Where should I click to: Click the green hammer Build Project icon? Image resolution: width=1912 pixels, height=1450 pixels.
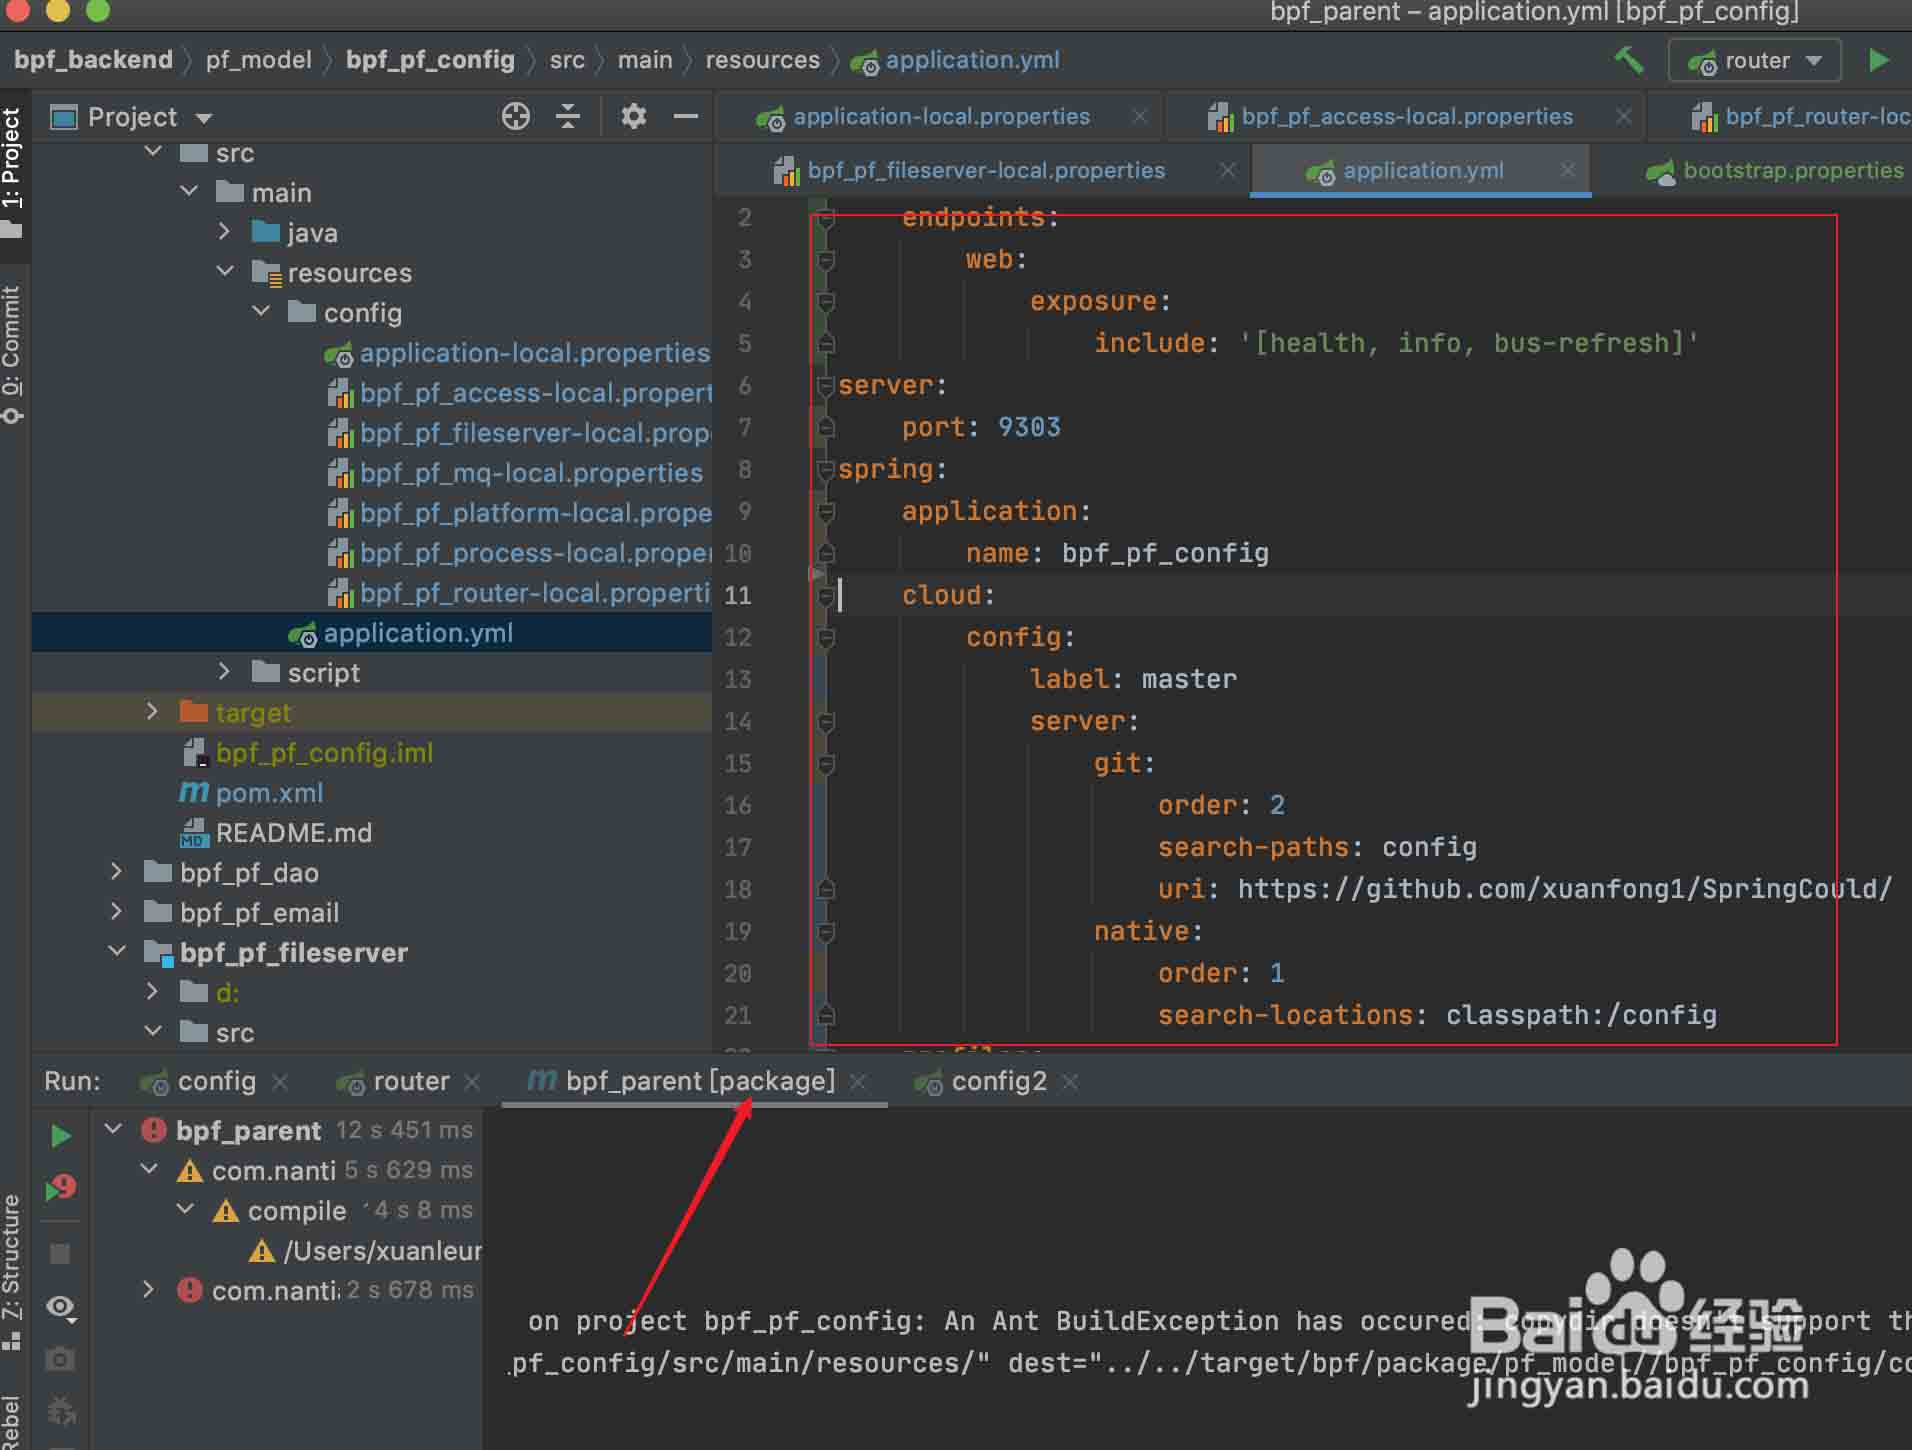1629,60
